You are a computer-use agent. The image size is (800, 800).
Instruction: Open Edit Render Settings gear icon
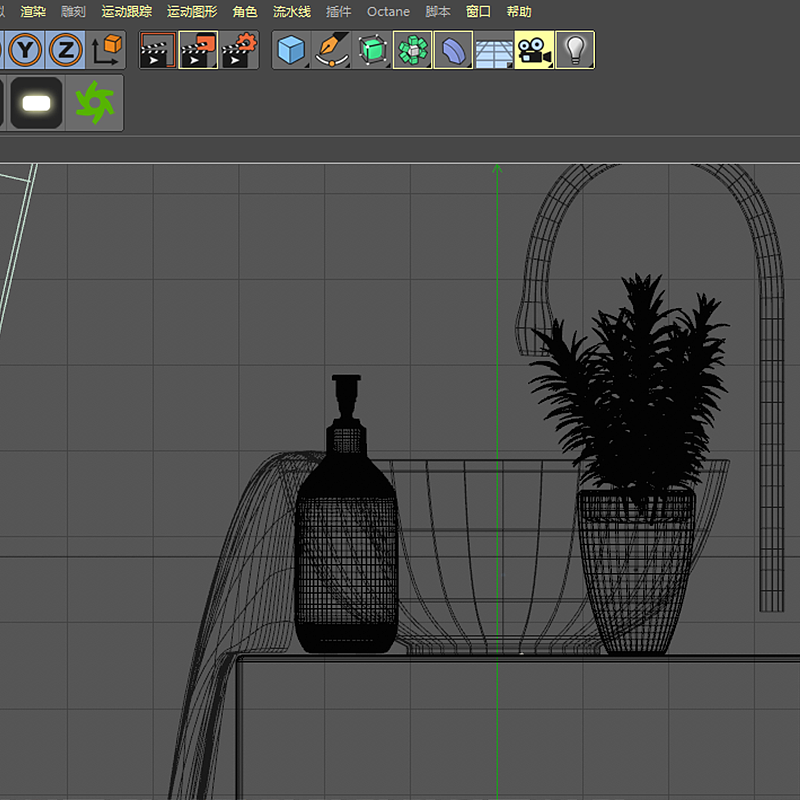[239, 49]
